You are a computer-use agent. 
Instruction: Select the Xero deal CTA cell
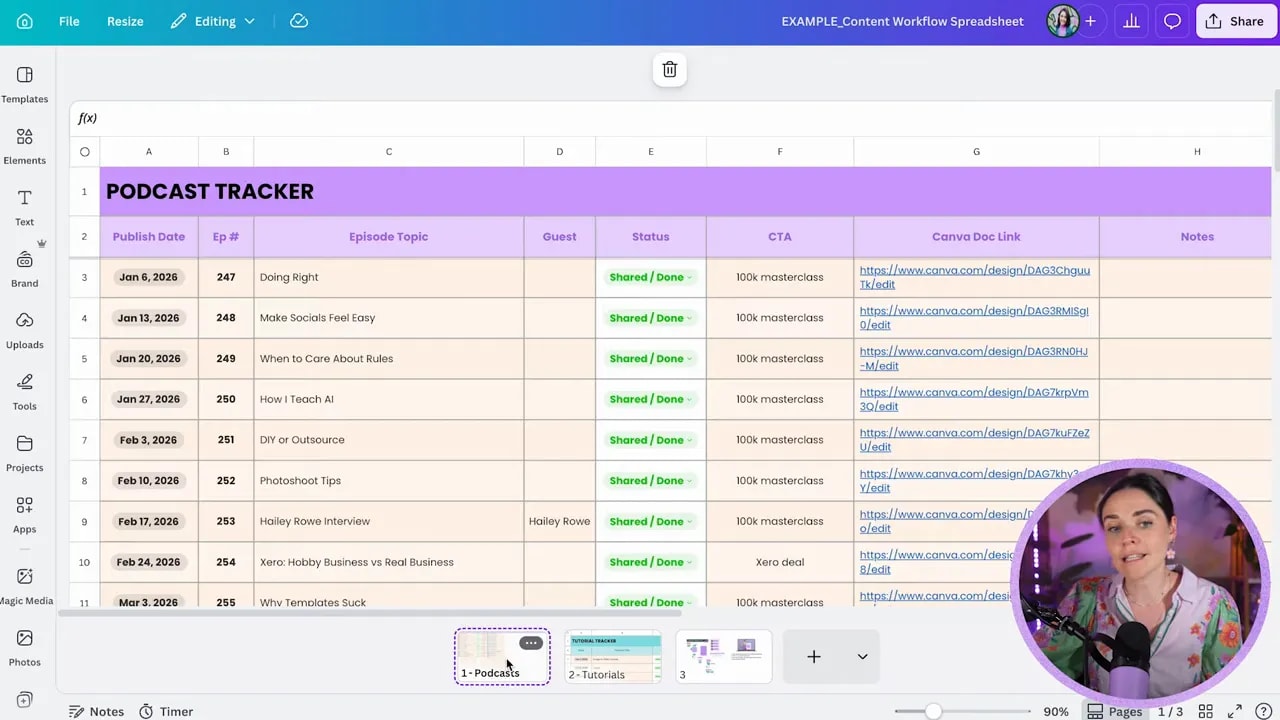coord(780,562)
